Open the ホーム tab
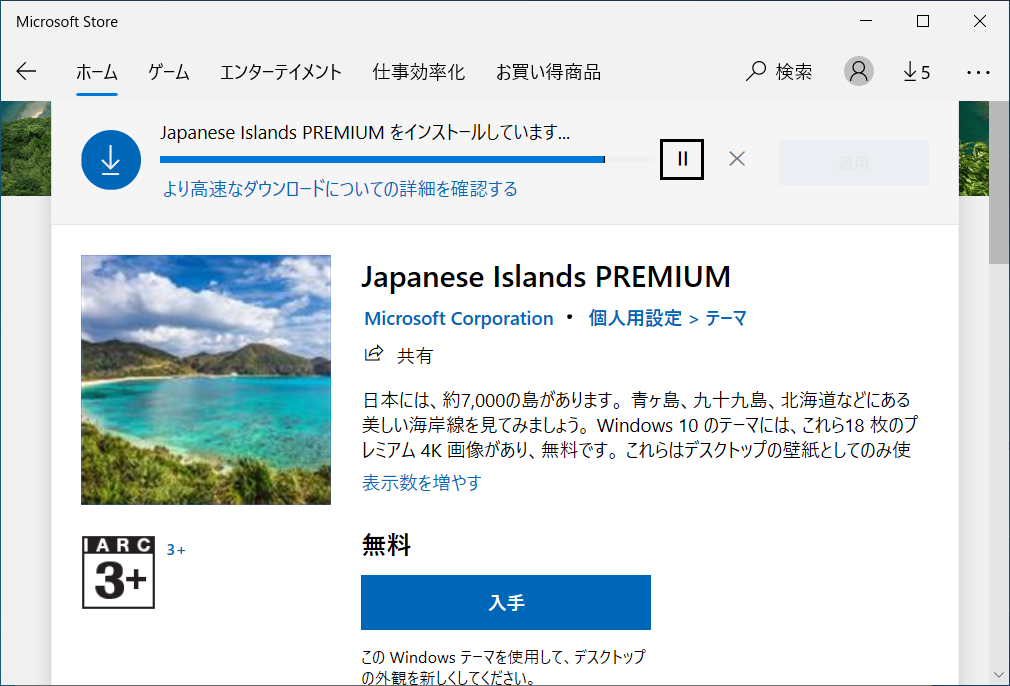Viewport: 1010px width, 686px height. [x=97, y=71]
